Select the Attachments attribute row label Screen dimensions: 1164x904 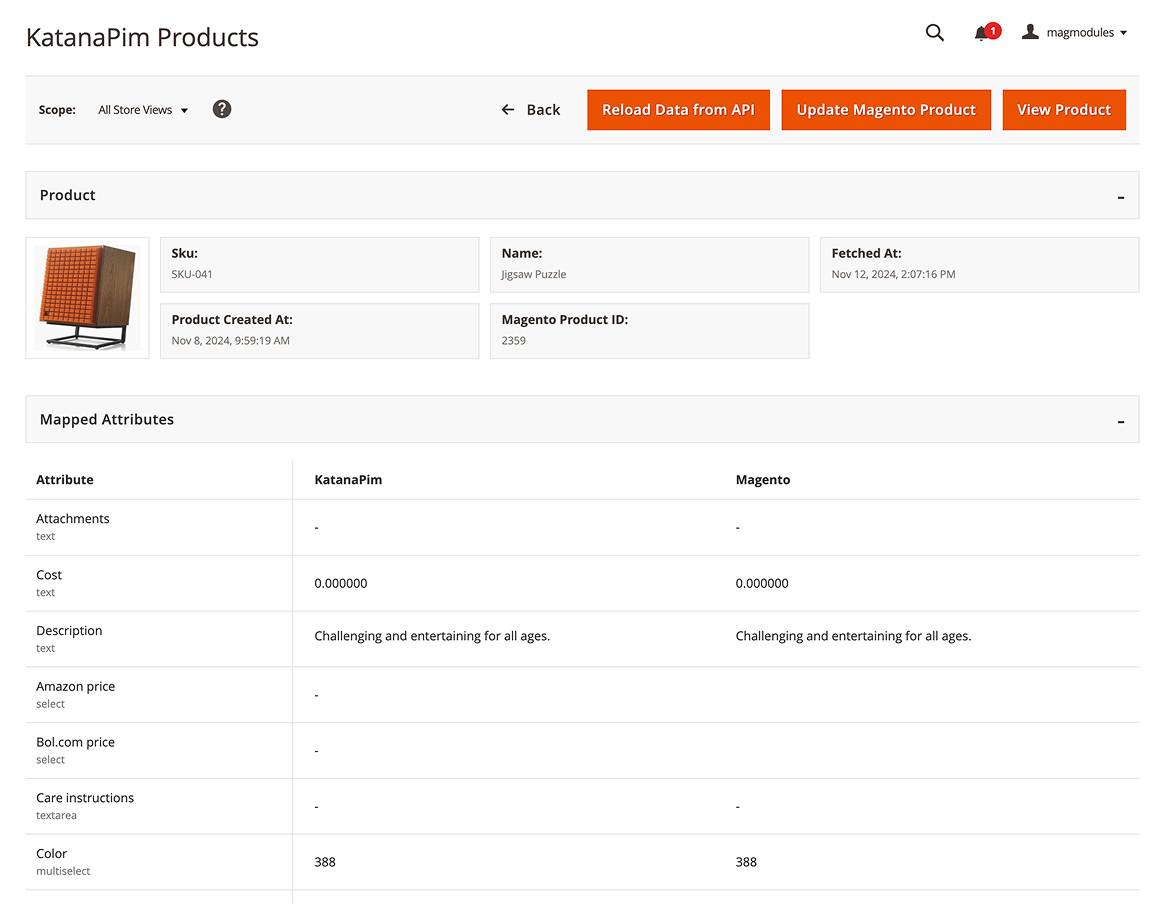point(73,519)
